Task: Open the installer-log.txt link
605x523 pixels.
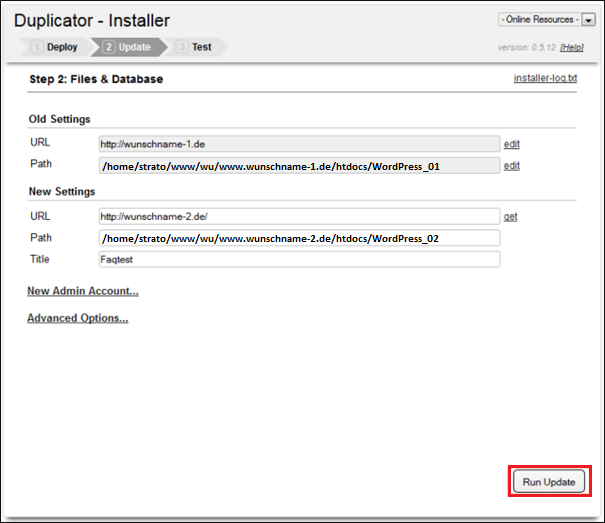Action: [544, 78]
